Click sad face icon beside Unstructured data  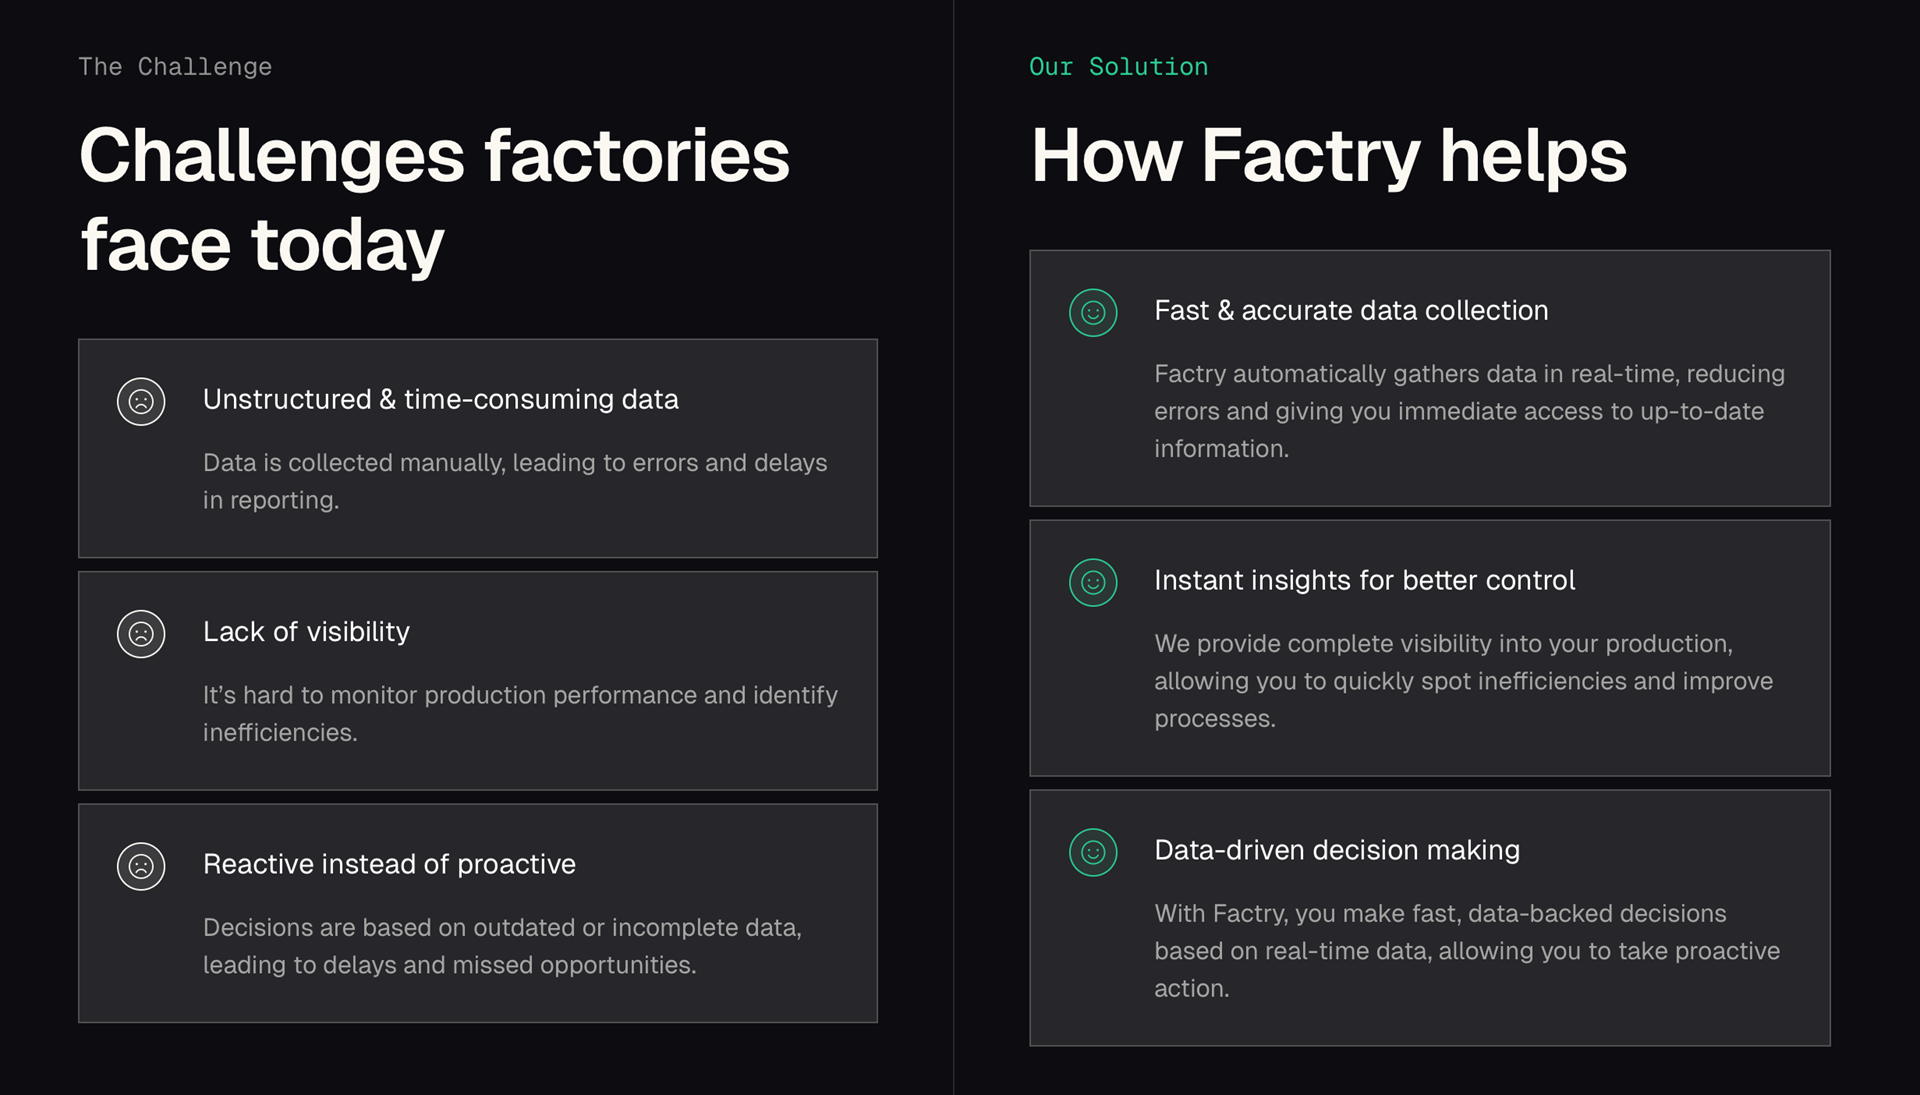coord(141,402)
